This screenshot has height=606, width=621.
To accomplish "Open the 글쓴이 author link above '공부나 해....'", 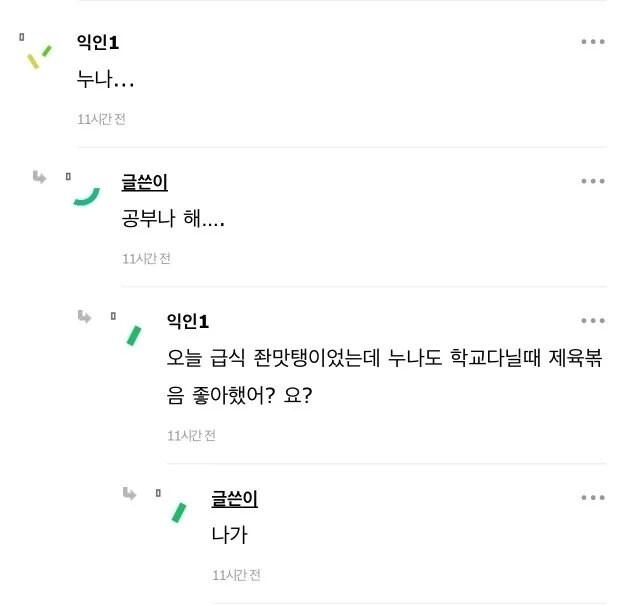I will (145, 182).
